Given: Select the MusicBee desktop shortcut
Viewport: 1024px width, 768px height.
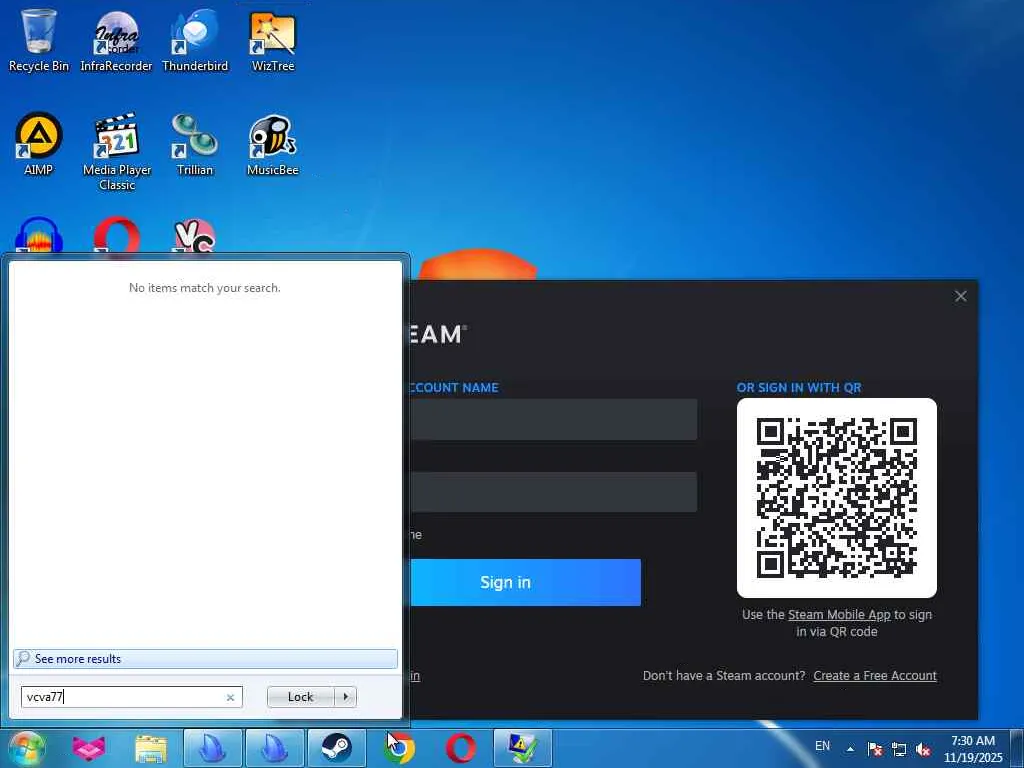Looking at the screenshot, I should (273, 144).
